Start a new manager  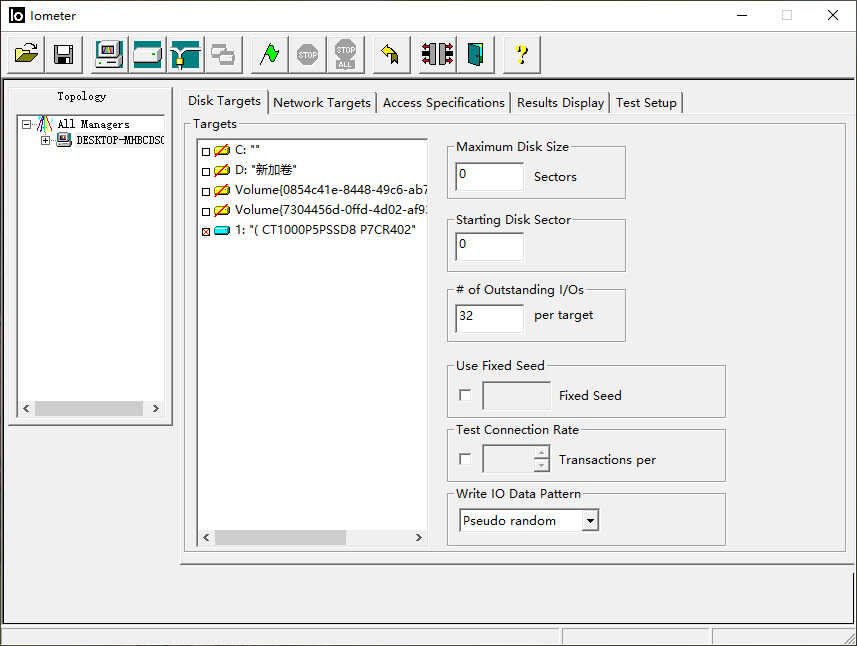click(x=109, y=54)
